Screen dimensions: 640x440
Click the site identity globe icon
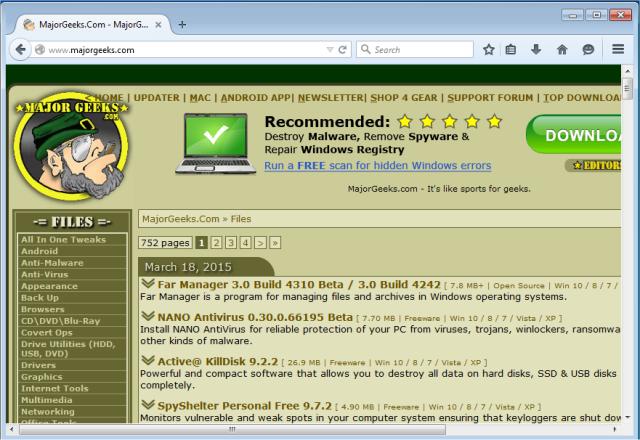(40, 50)
